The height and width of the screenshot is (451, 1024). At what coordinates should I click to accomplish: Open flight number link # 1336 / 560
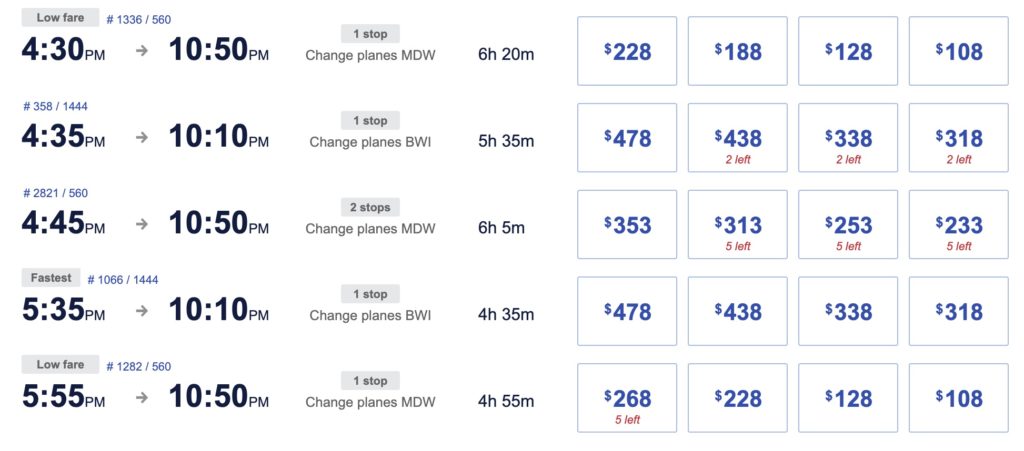click(x=138, y=19)
